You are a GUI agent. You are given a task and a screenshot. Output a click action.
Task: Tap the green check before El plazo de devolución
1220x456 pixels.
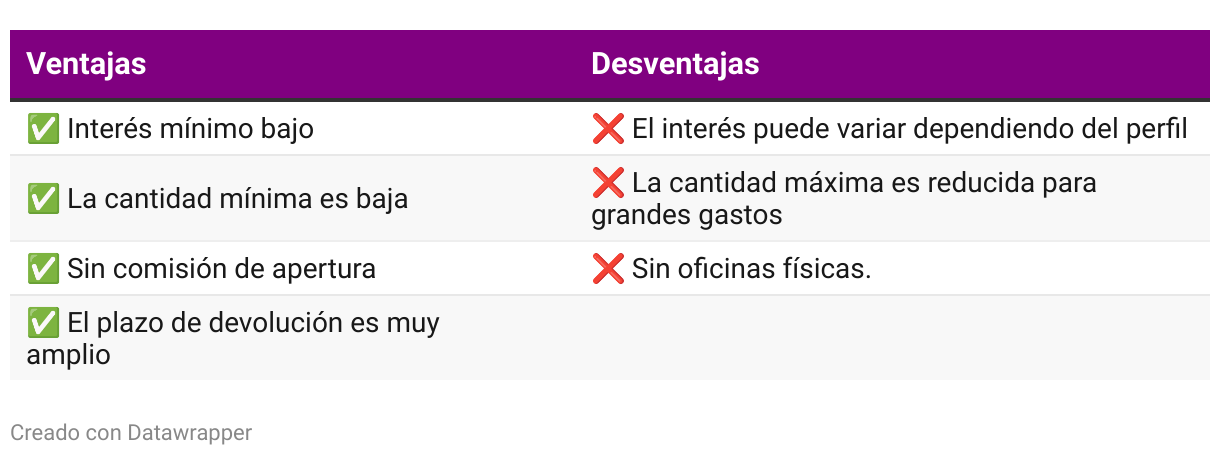(x=42, y=323)
